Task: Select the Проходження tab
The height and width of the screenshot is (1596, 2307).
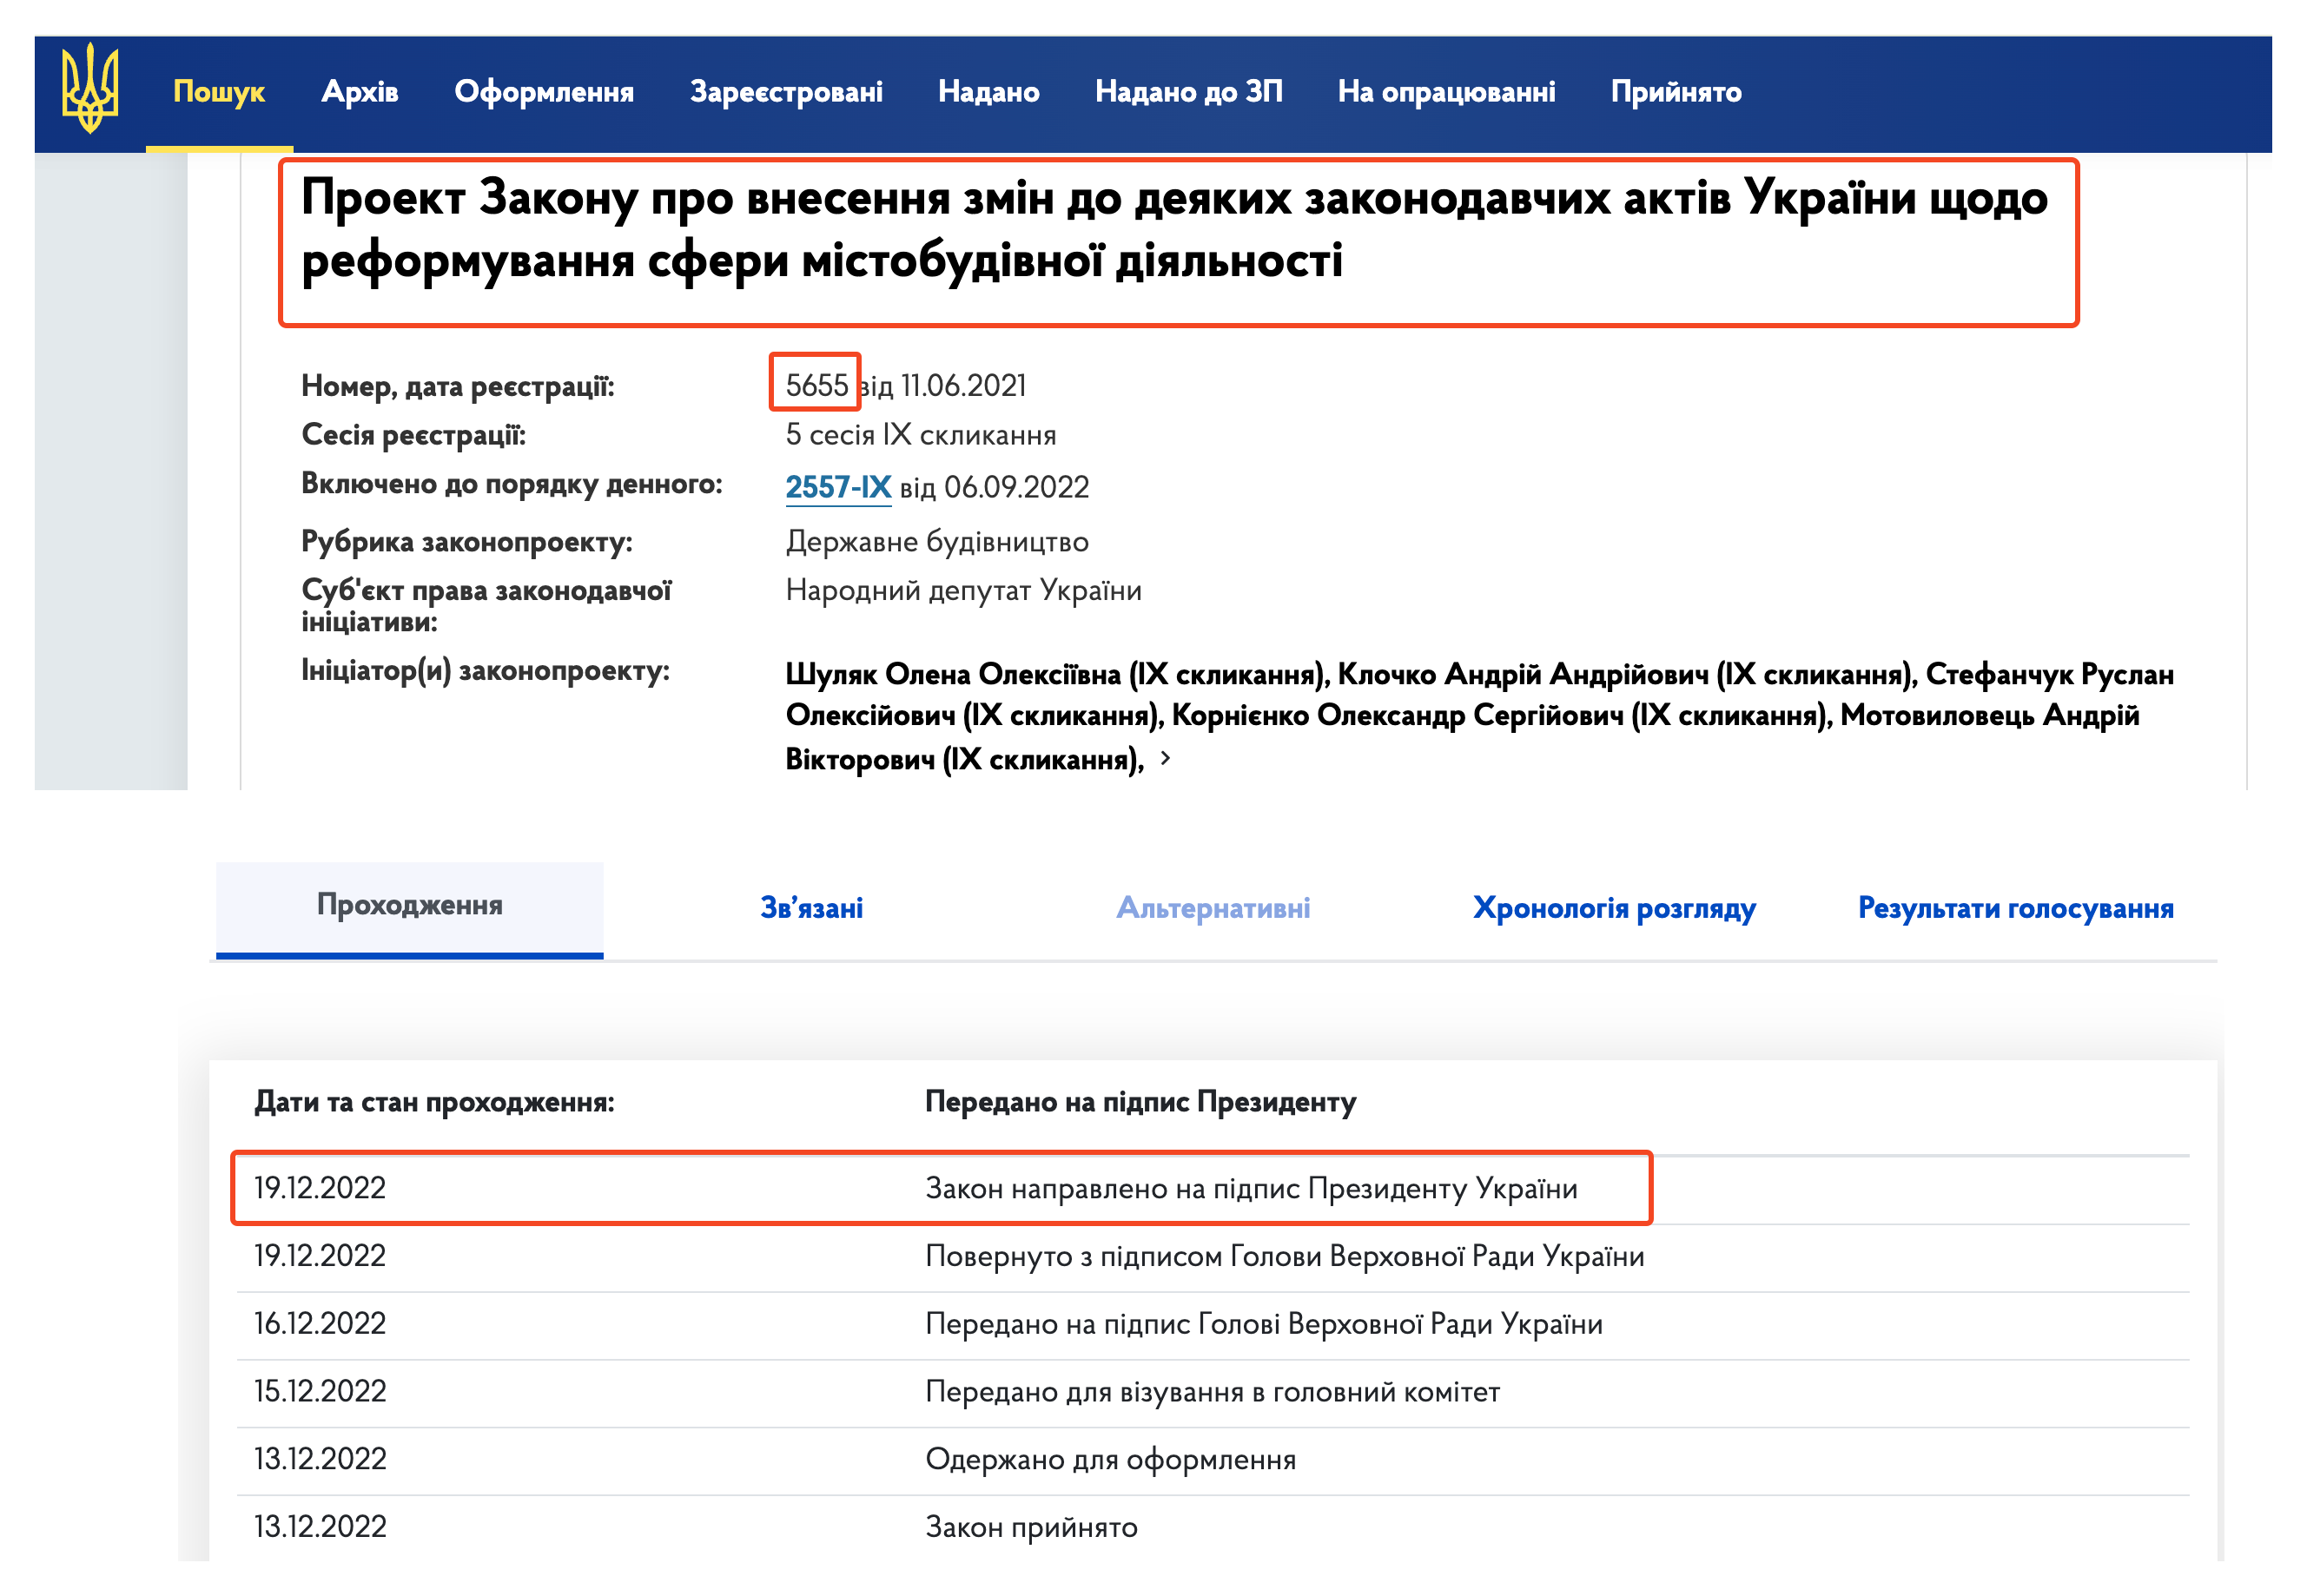Action: pos(410,908)
